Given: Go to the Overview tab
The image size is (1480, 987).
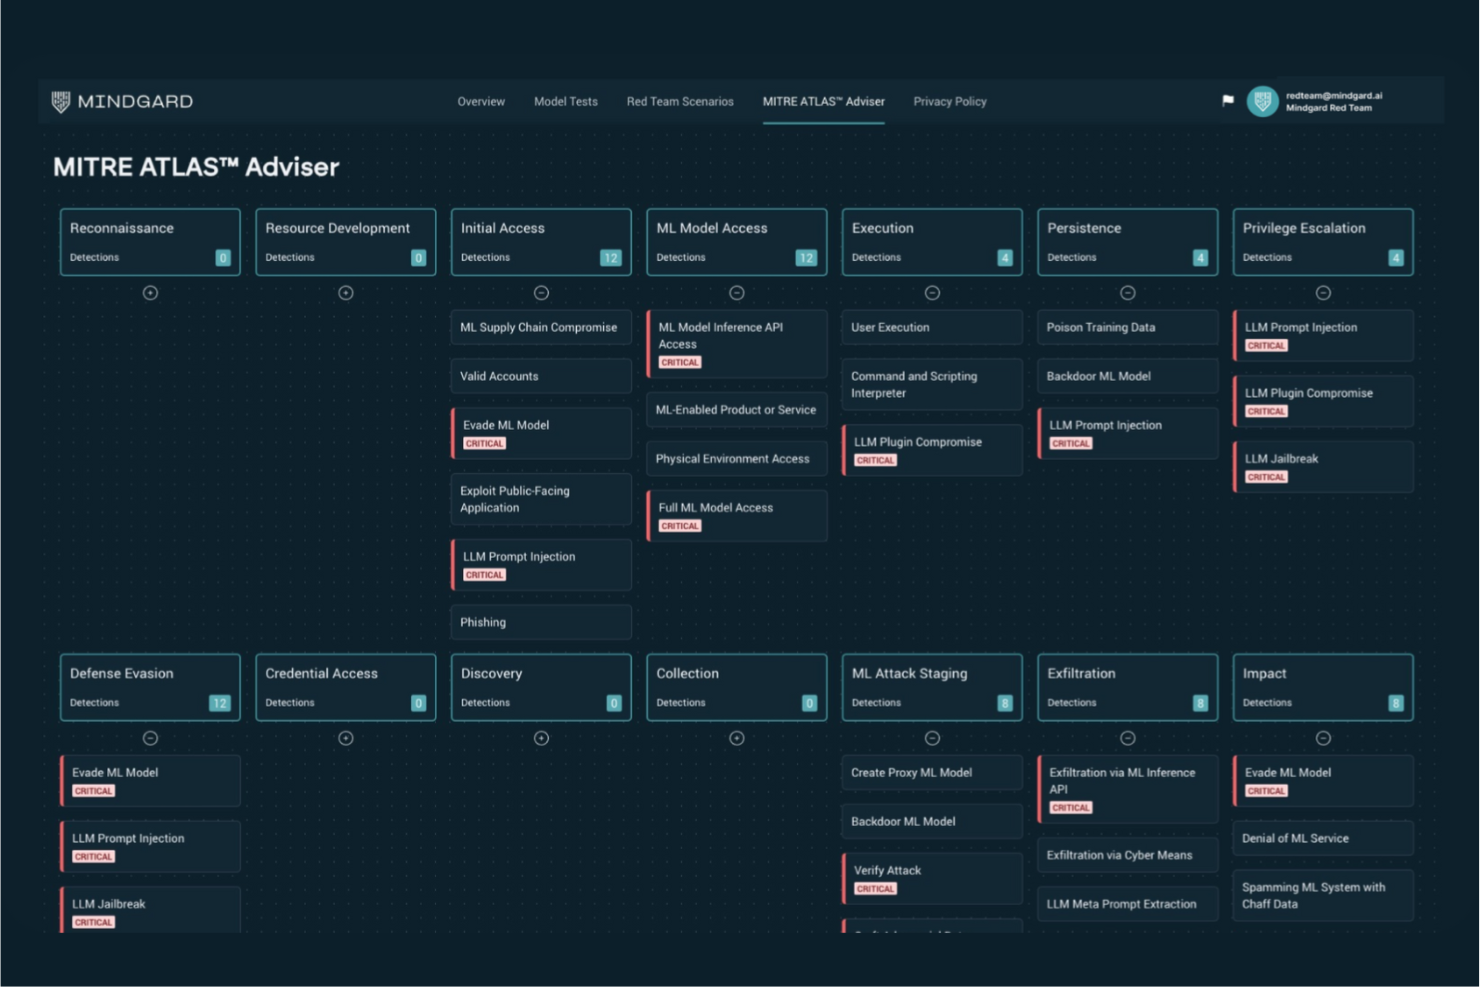Looking at the screenshot, I should [481, 102].
